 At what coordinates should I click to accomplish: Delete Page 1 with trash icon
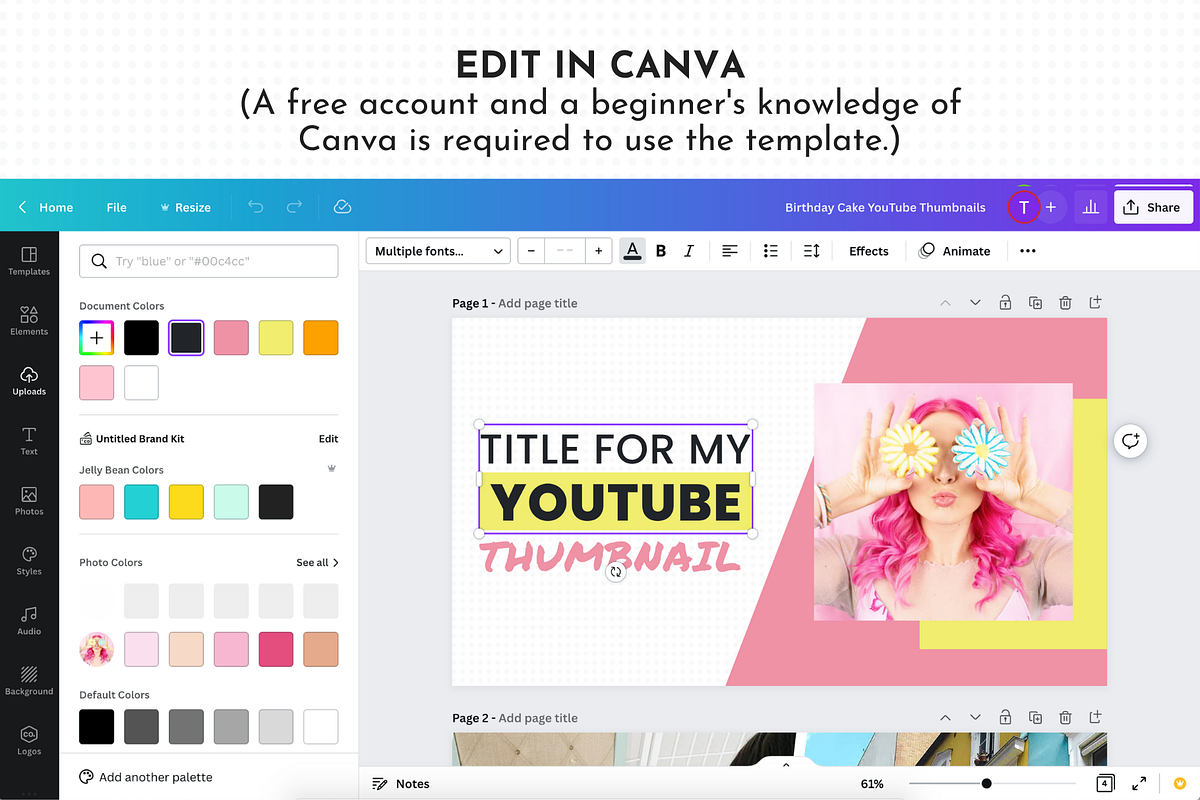coord(1066,302)
